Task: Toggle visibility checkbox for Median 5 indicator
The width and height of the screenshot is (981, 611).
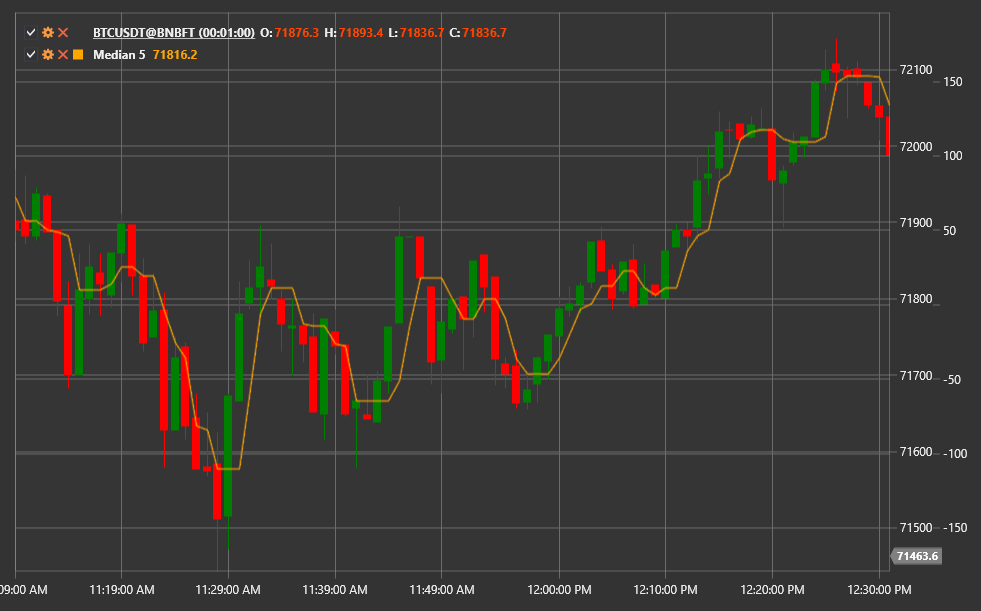Action: coord(29,54)
